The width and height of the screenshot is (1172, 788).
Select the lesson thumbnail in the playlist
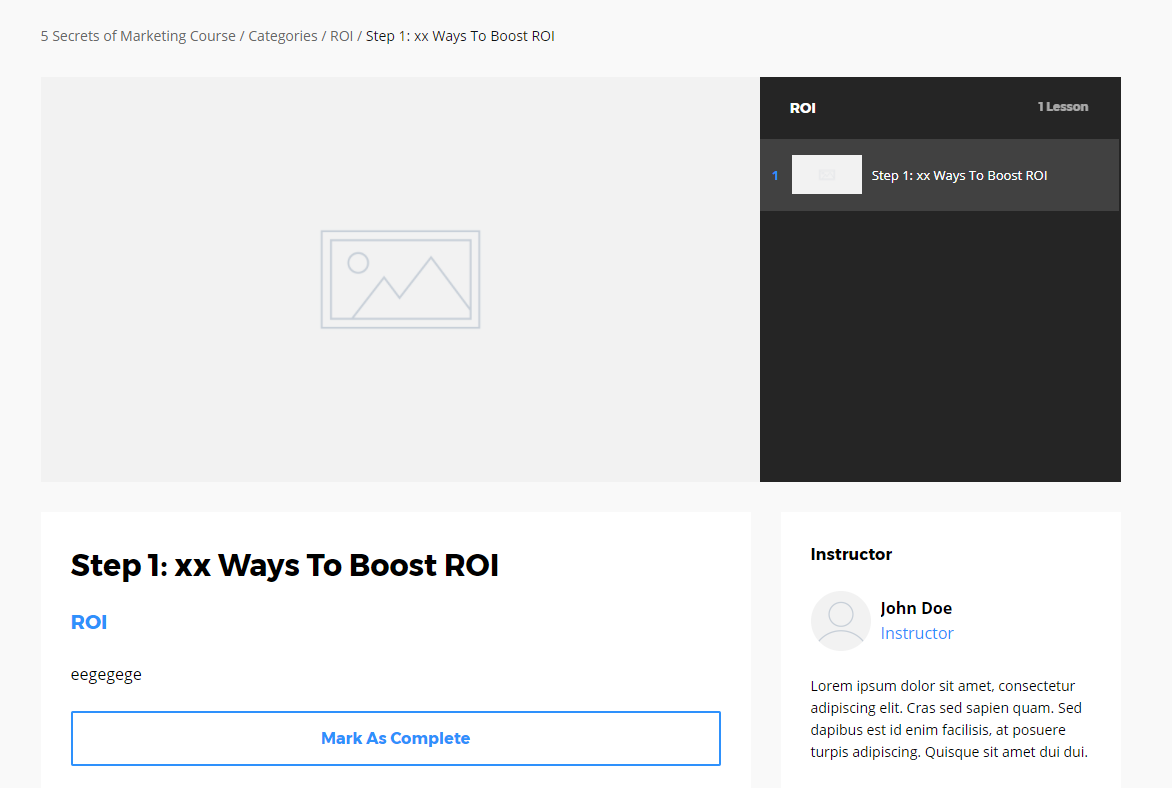(826, 175)
